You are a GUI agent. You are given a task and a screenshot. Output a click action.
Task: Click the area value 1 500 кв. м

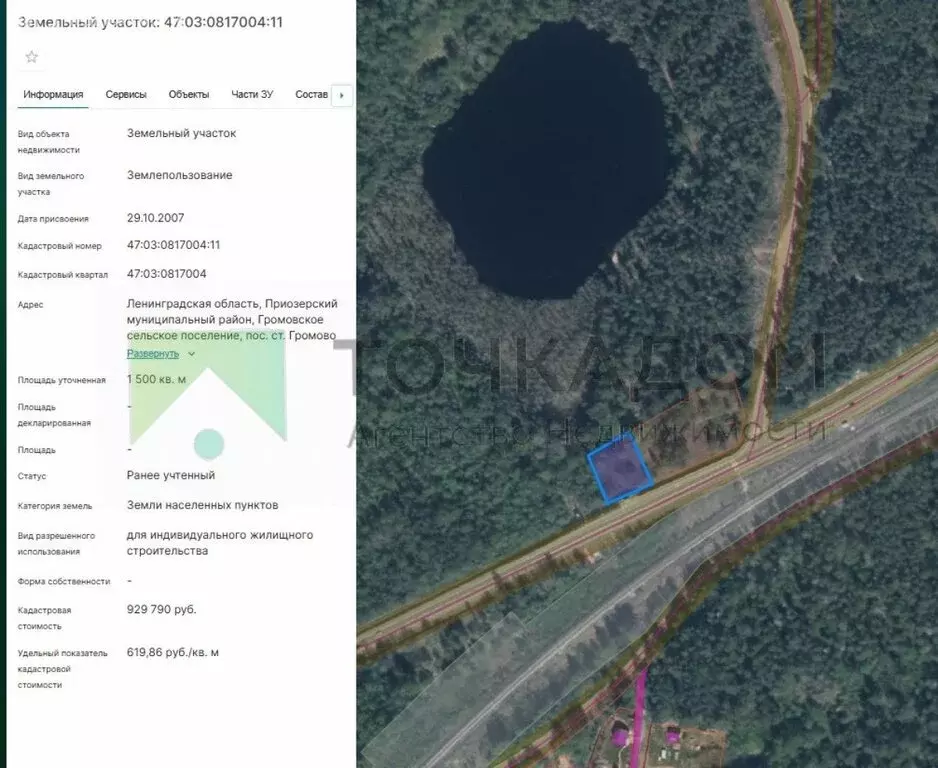156,379
